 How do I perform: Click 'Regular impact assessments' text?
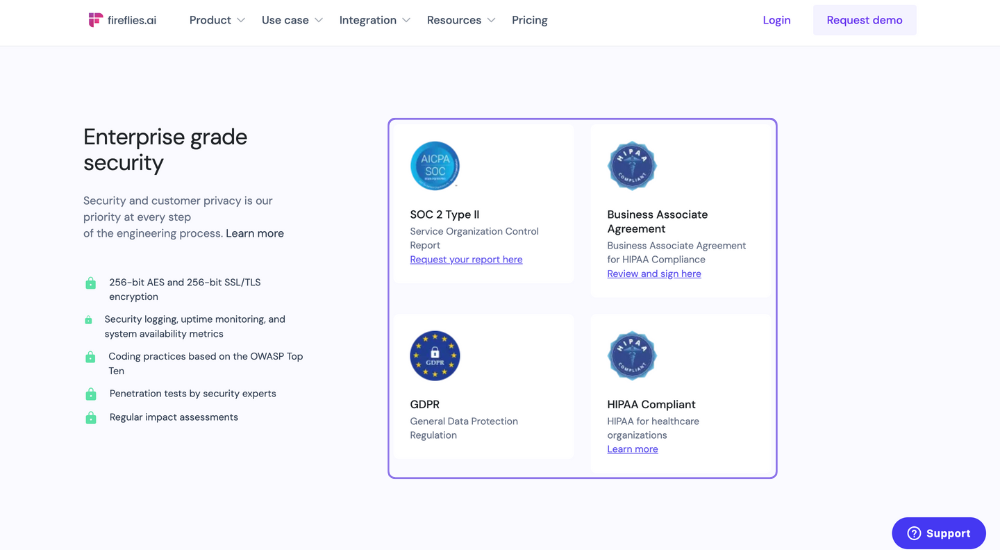(173, 417)
